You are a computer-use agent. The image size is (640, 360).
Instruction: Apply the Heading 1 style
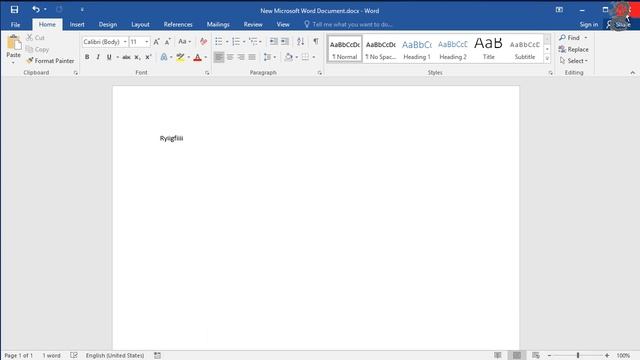click(417, 49)
